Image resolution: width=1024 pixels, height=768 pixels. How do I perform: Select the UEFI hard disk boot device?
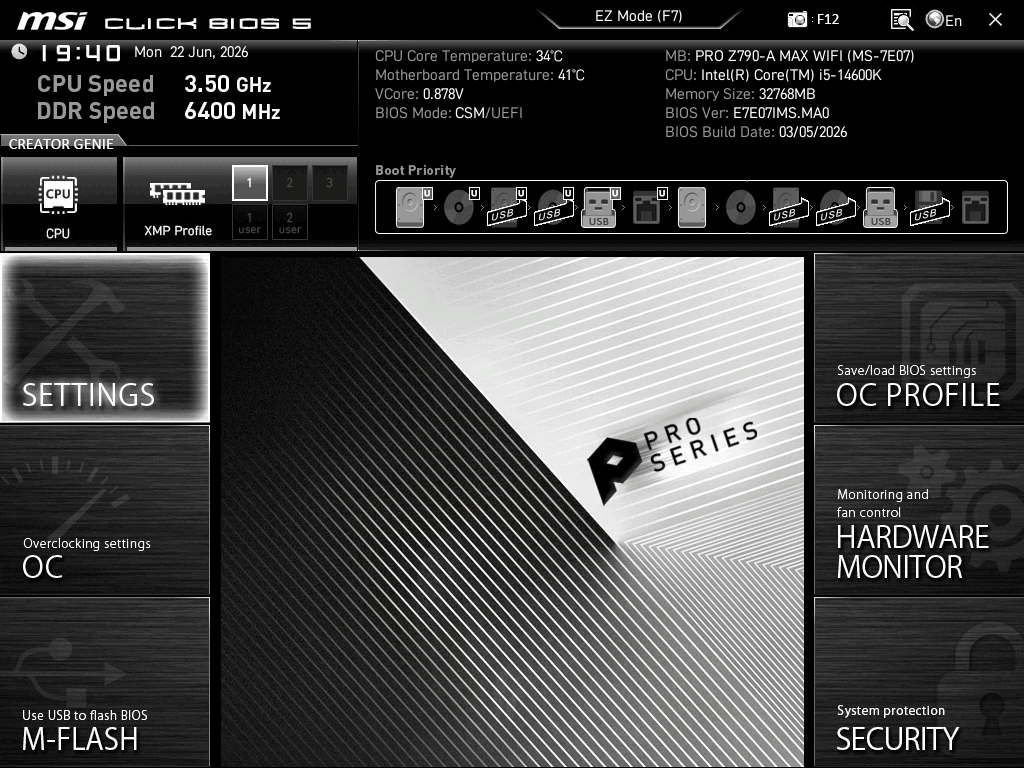tap(413, 207)
